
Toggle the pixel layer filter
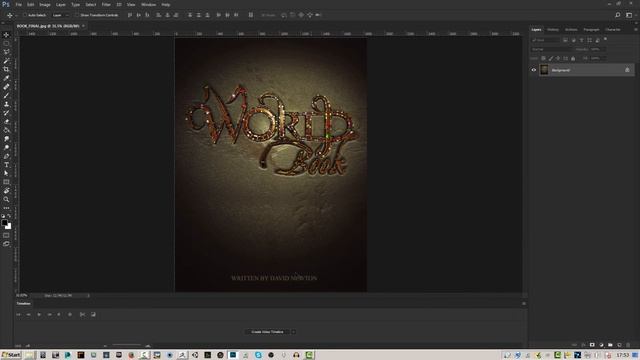coord(565,40)
